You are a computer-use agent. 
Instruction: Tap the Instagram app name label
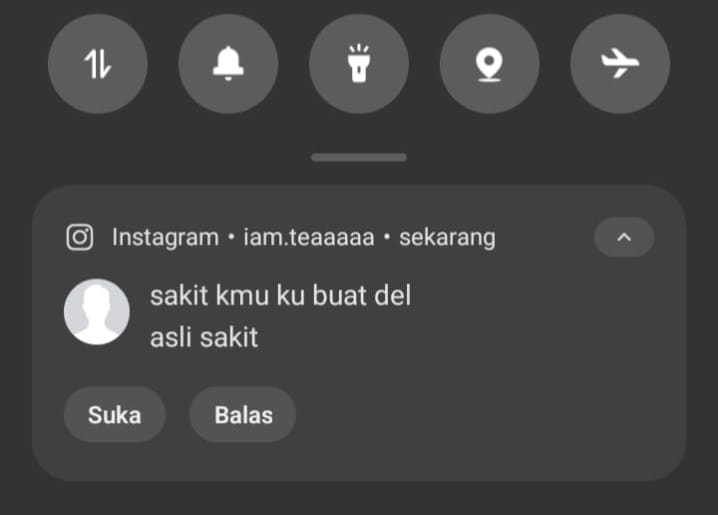click(165, 238)
